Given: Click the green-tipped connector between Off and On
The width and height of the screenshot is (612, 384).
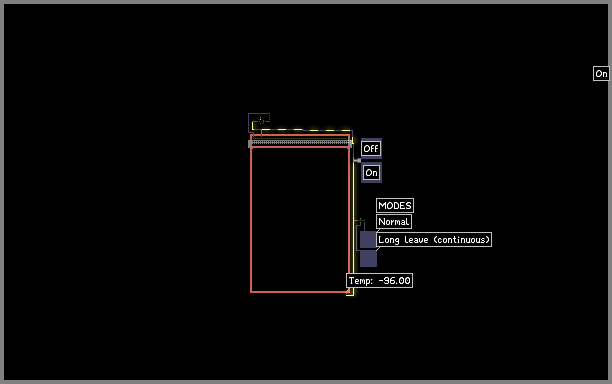Looking at the screenshot, I should [357, 160].
